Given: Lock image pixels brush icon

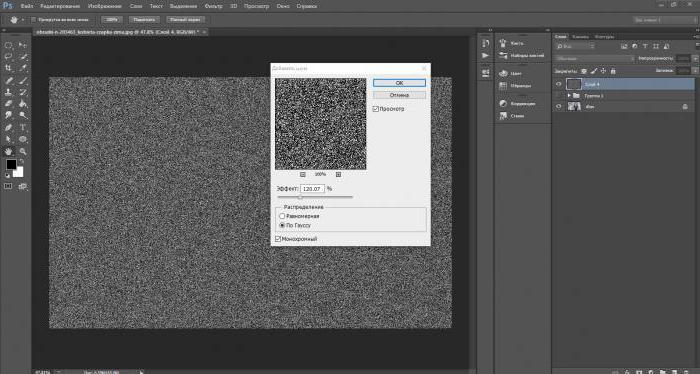Looking at the screenshot, I should pyautogui.click(x=594, y=71).
